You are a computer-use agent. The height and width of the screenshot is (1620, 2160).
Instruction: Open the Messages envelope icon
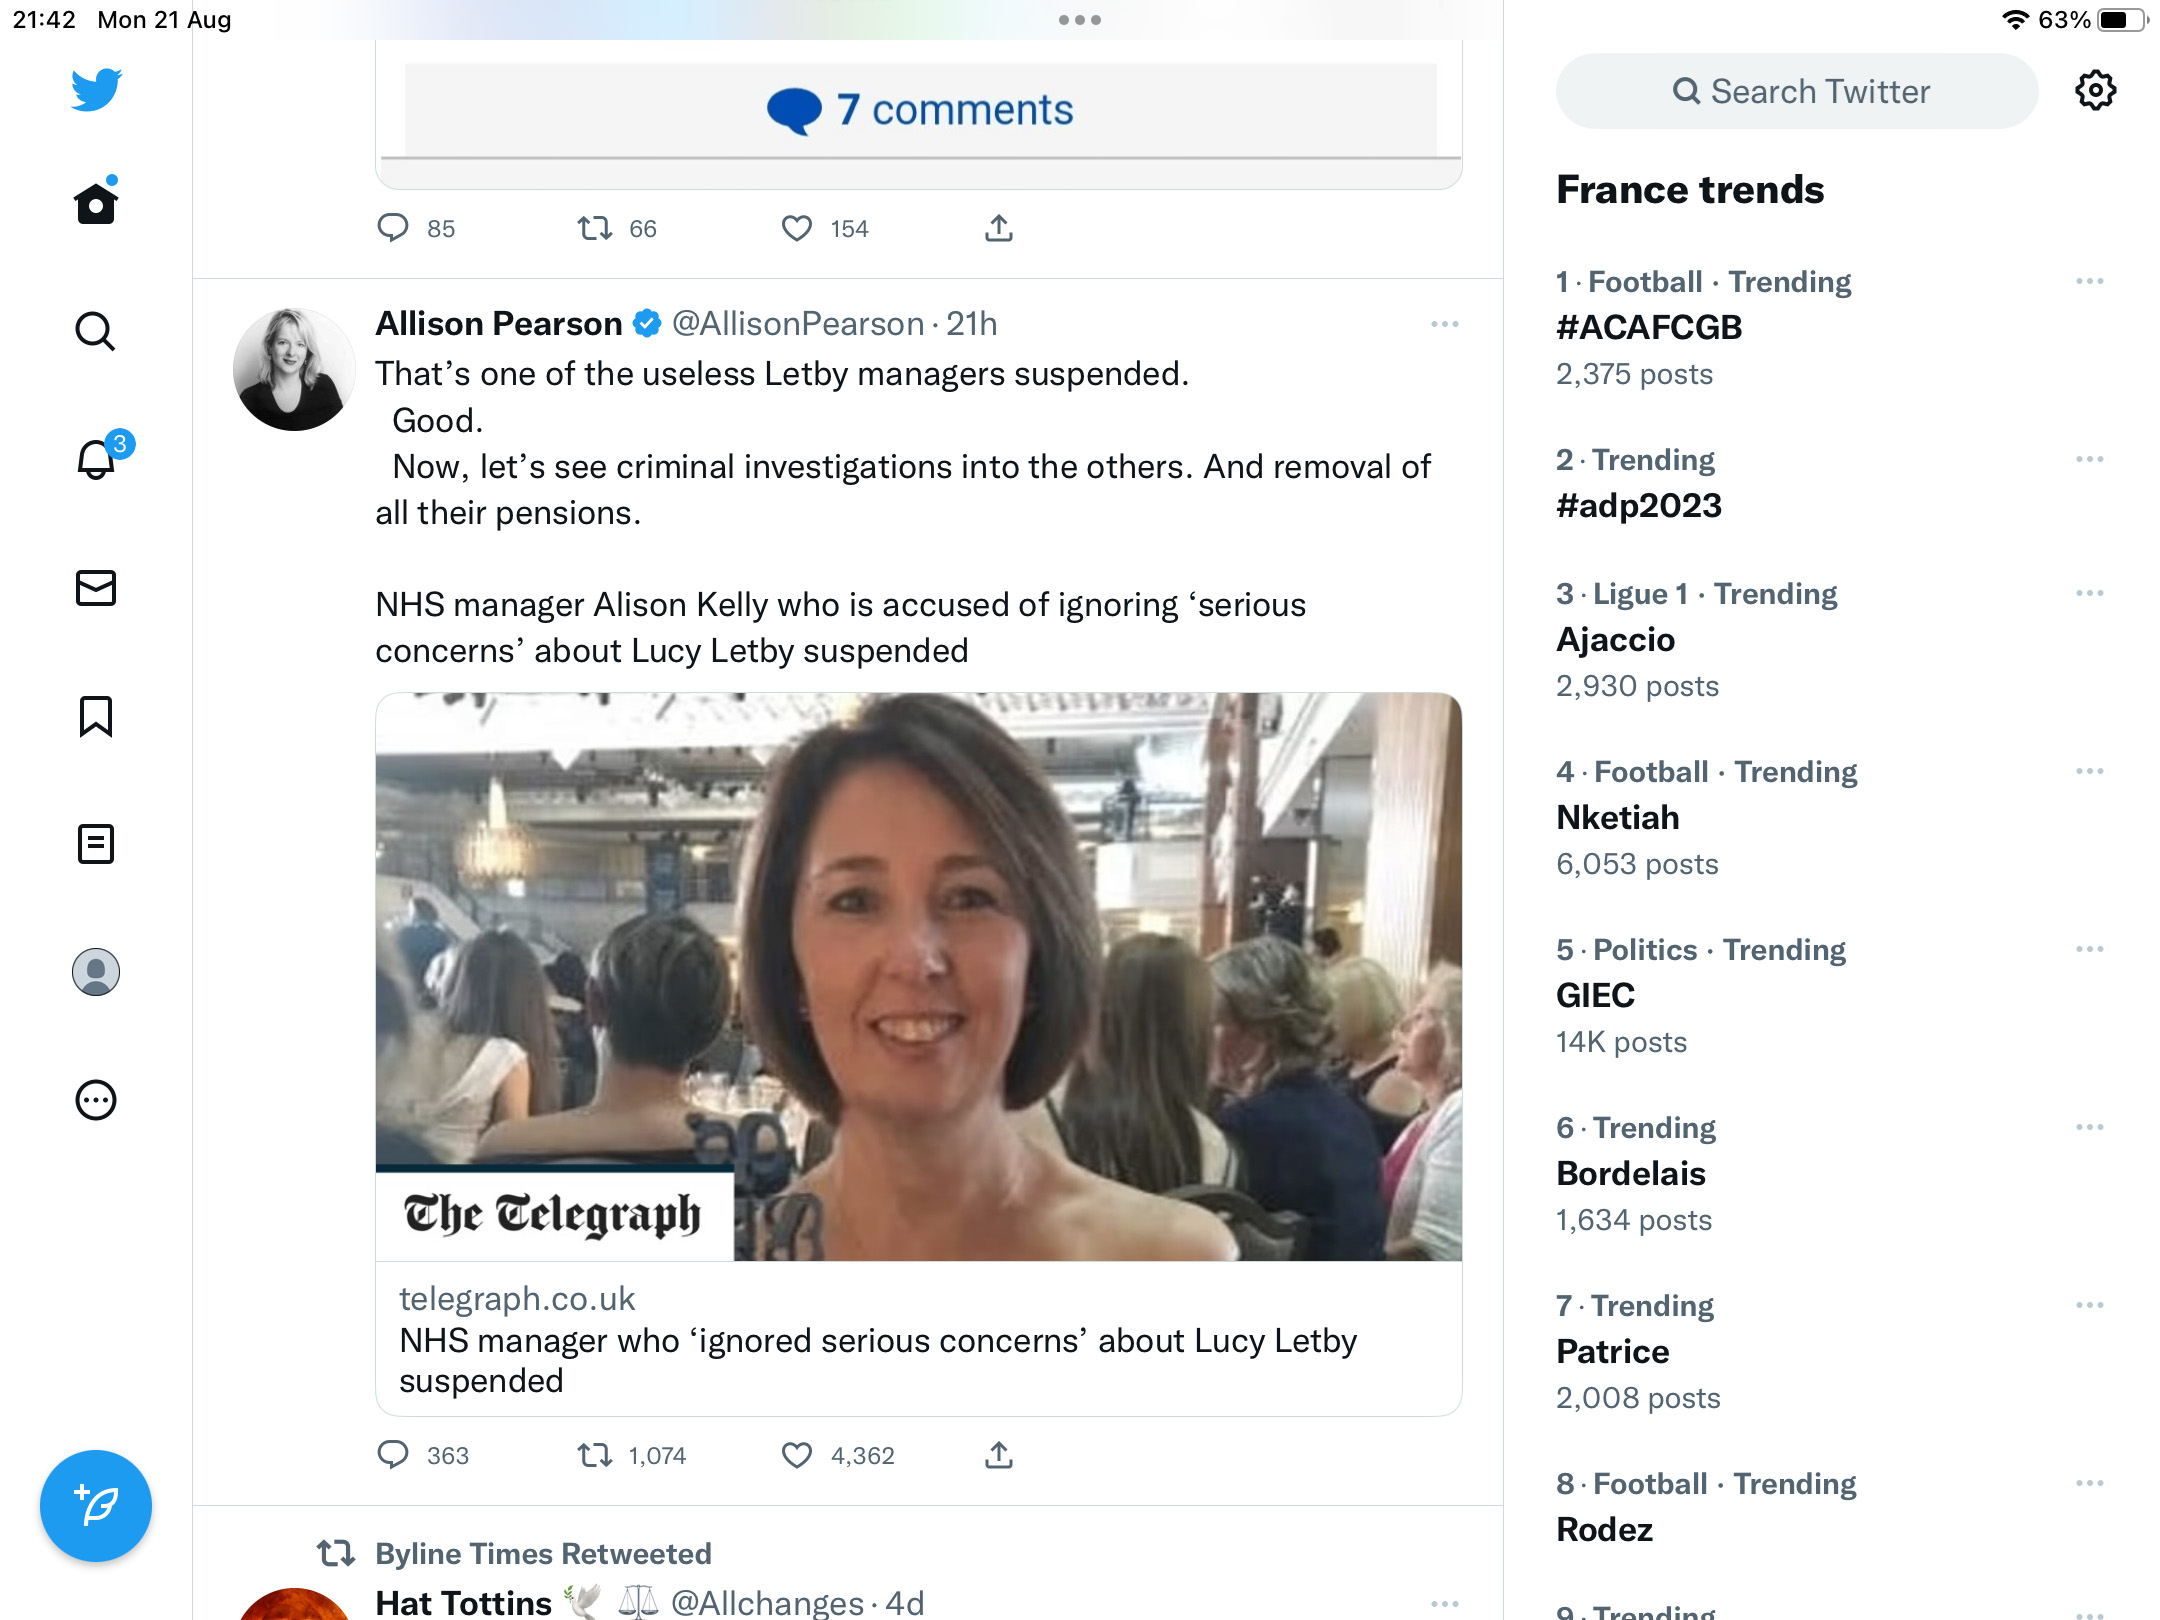point(96,588)
